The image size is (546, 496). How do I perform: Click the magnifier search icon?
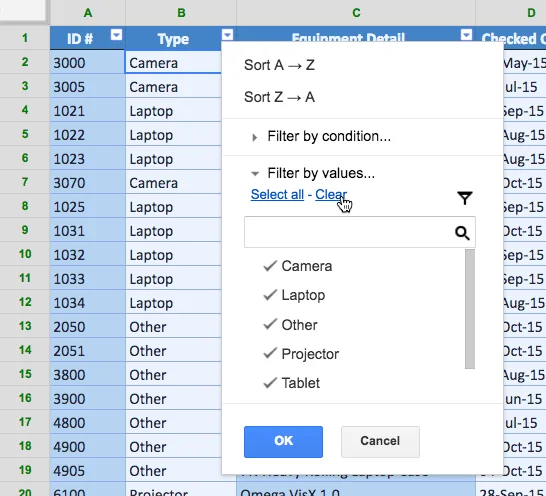tap(462, 233)
